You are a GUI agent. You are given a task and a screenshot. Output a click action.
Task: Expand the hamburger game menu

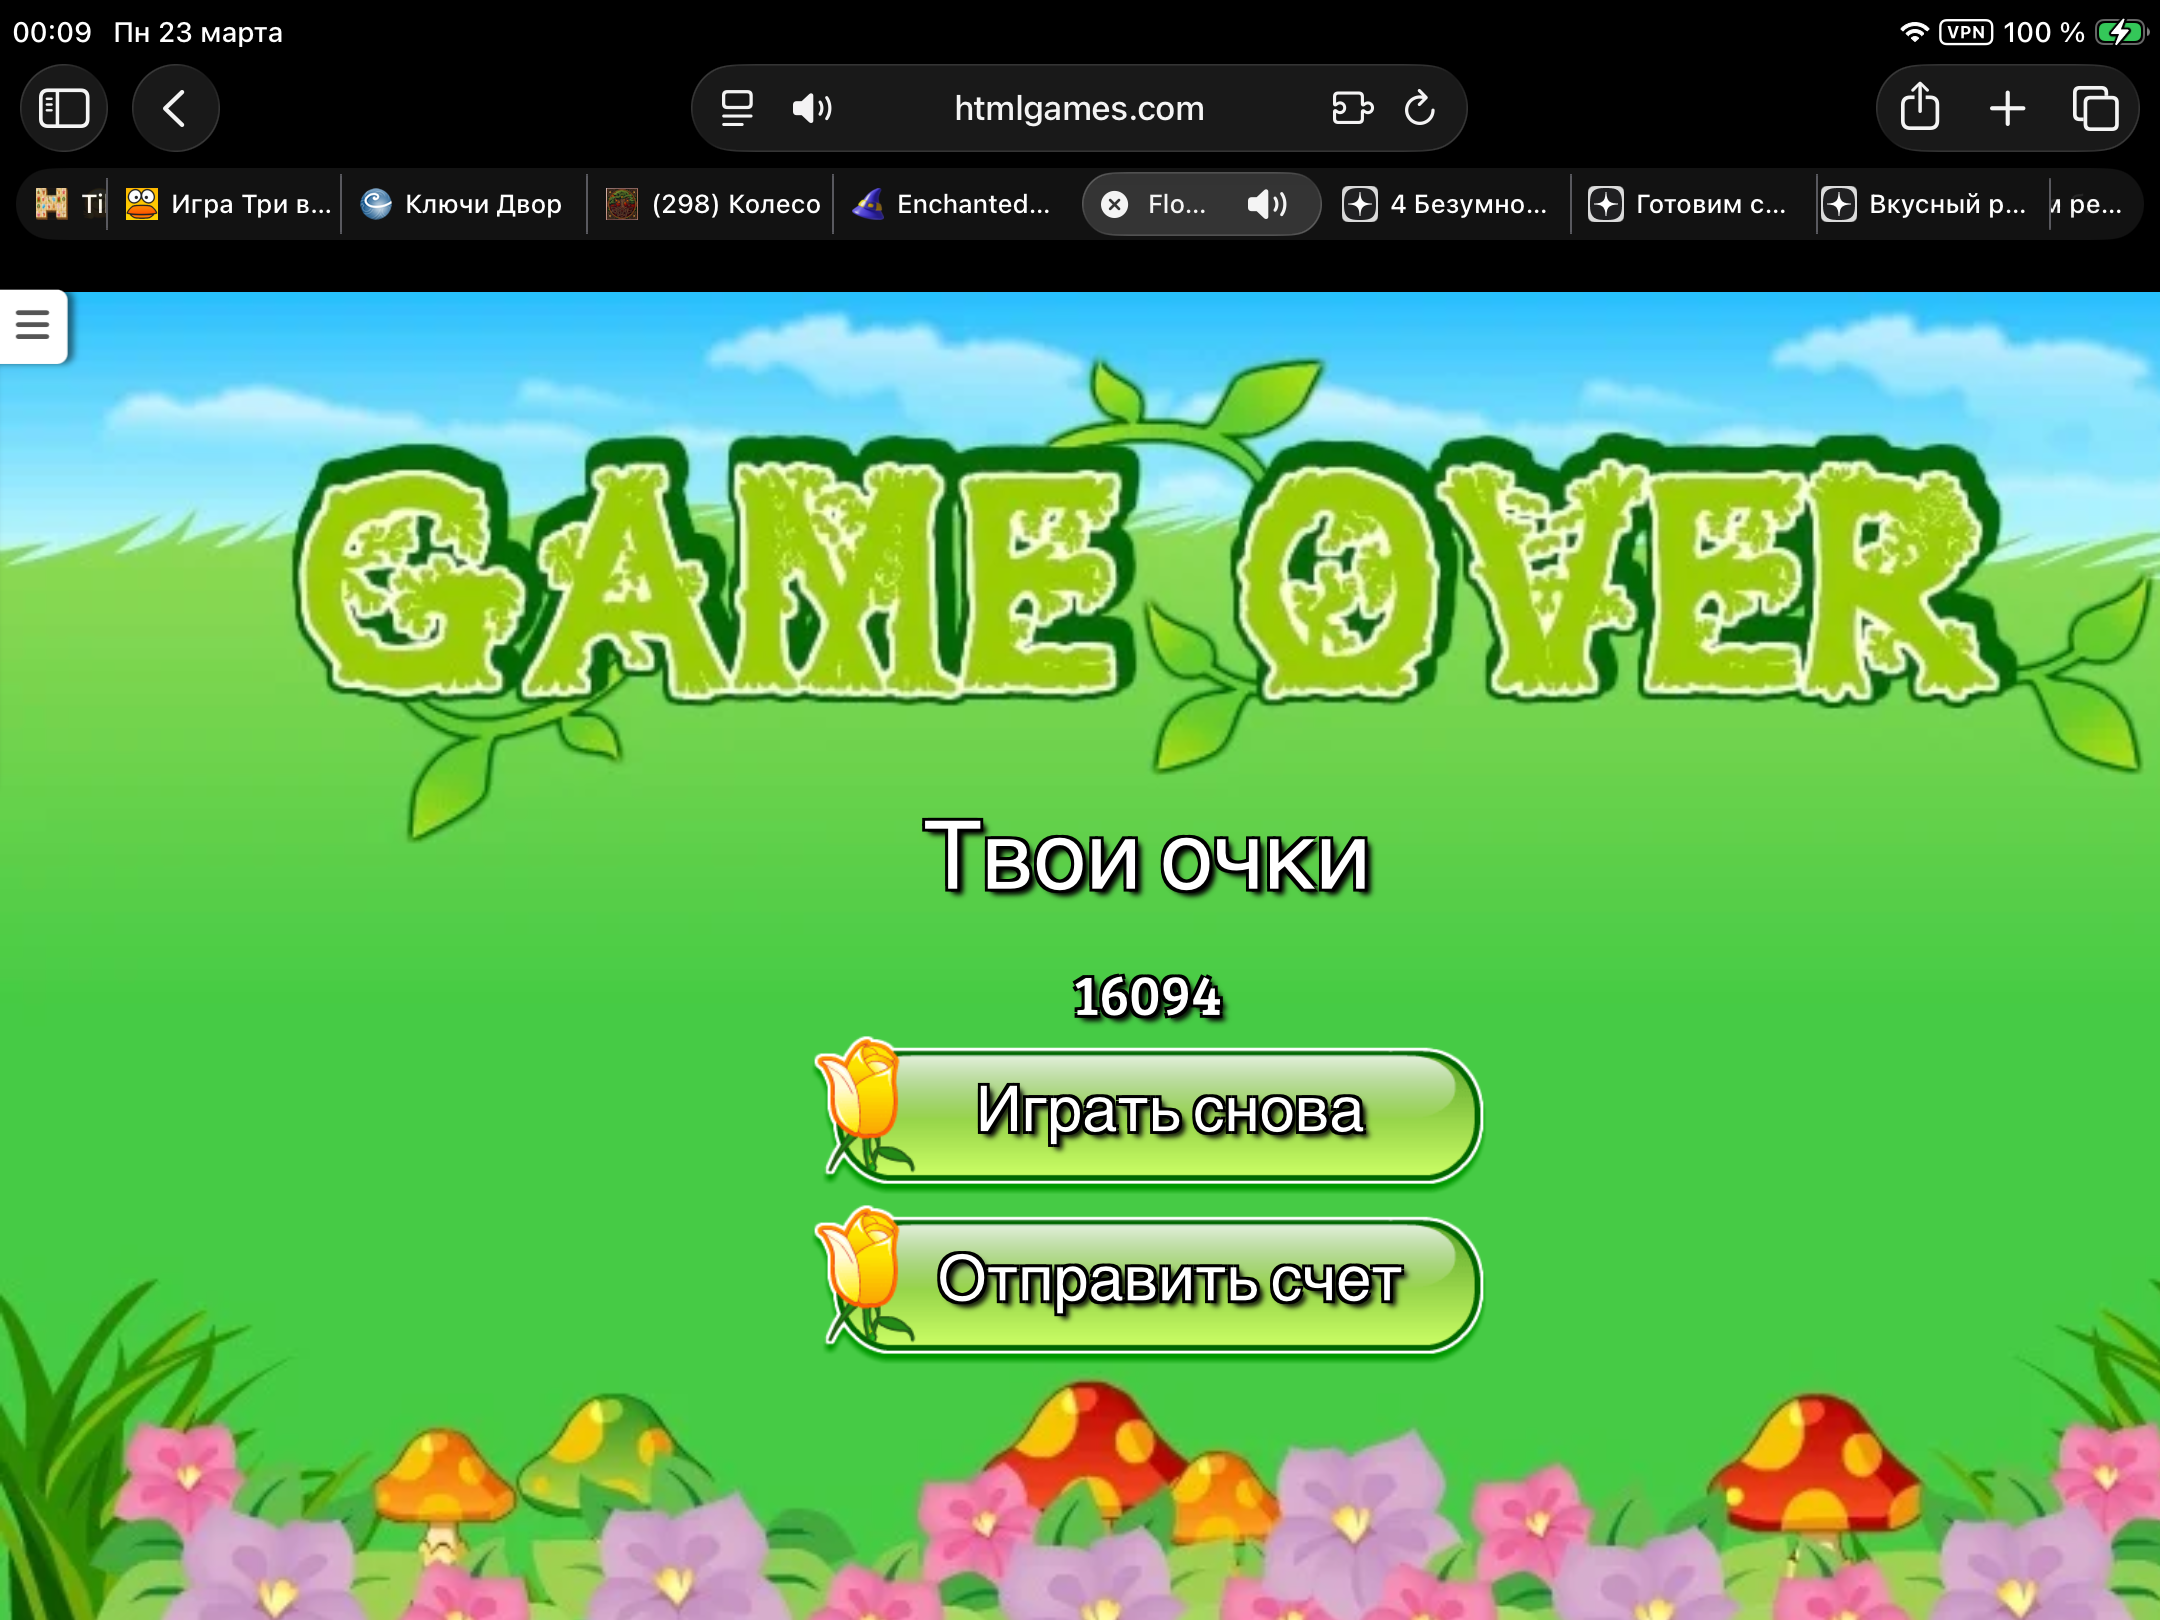[32, 325]
